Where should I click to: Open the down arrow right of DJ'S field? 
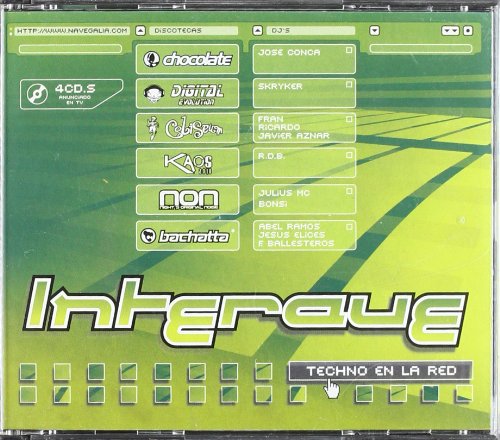tap(375, 31)
